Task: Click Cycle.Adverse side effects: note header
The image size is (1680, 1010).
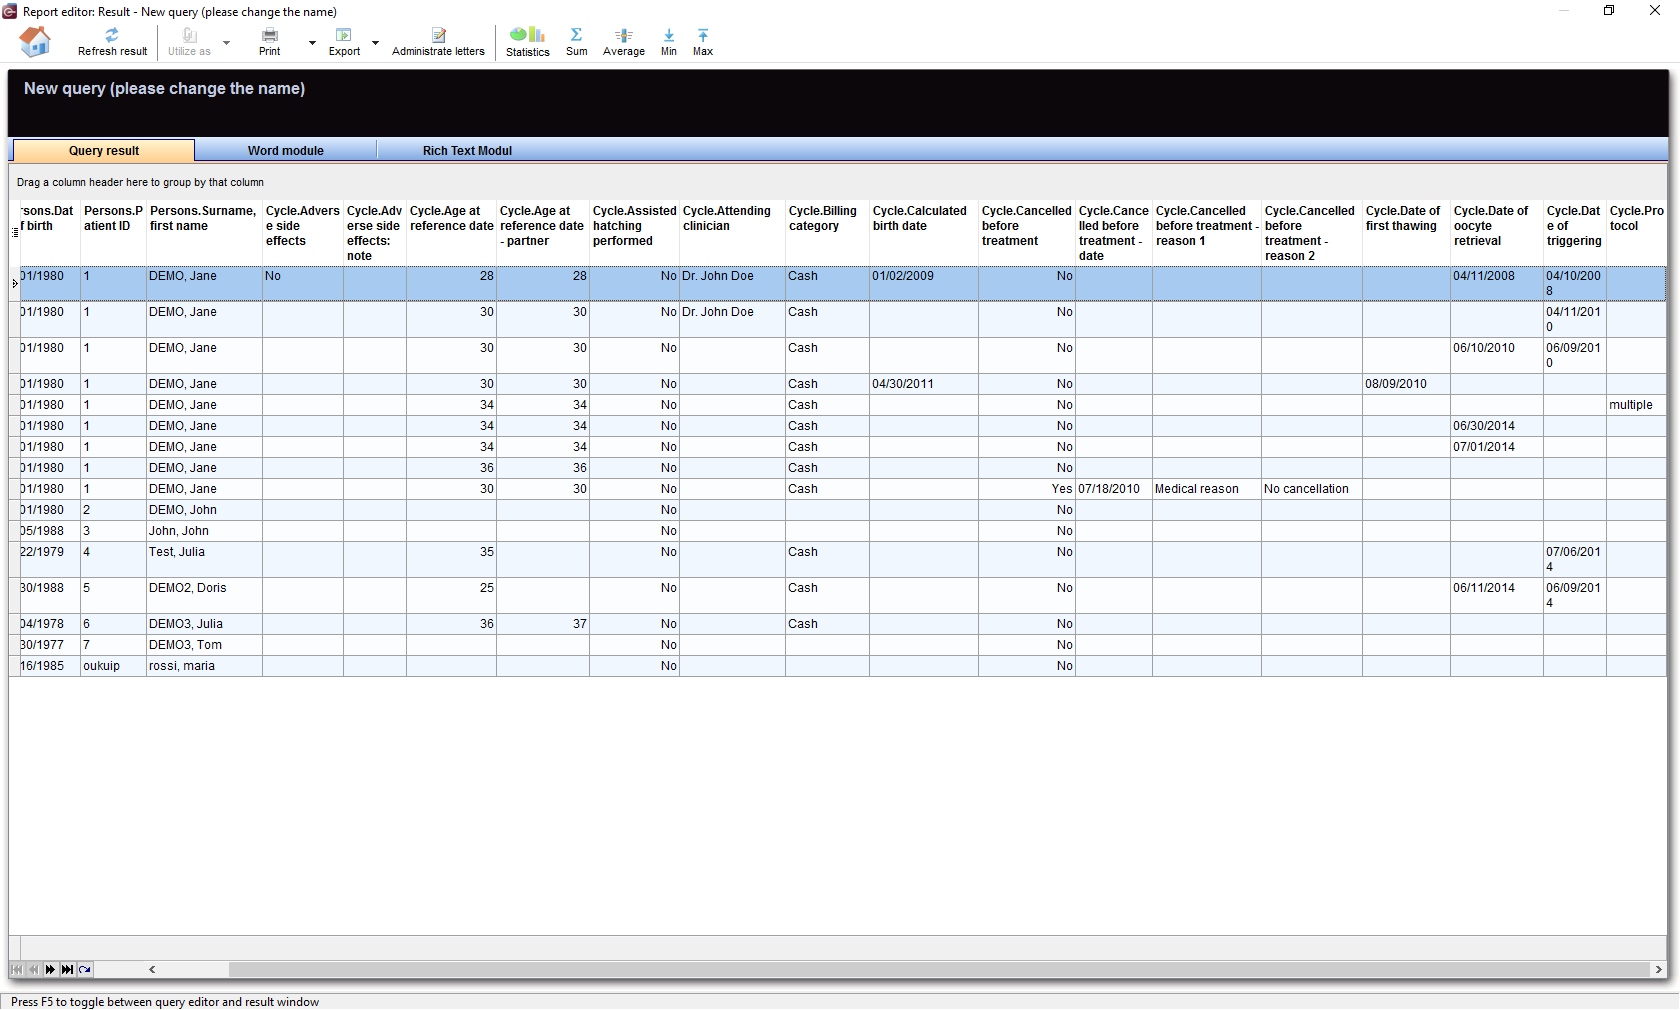Action: [375, 233]
